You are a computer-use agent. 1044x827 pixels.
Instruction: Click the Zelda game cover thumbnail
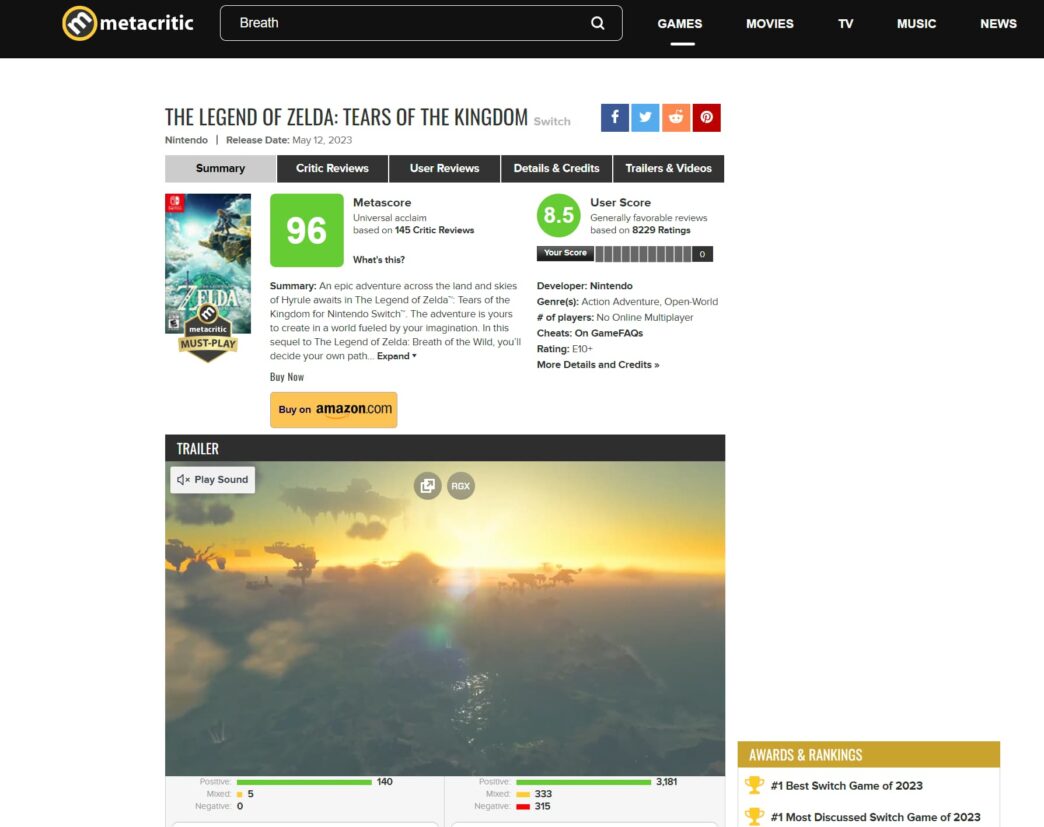point(208,264)
